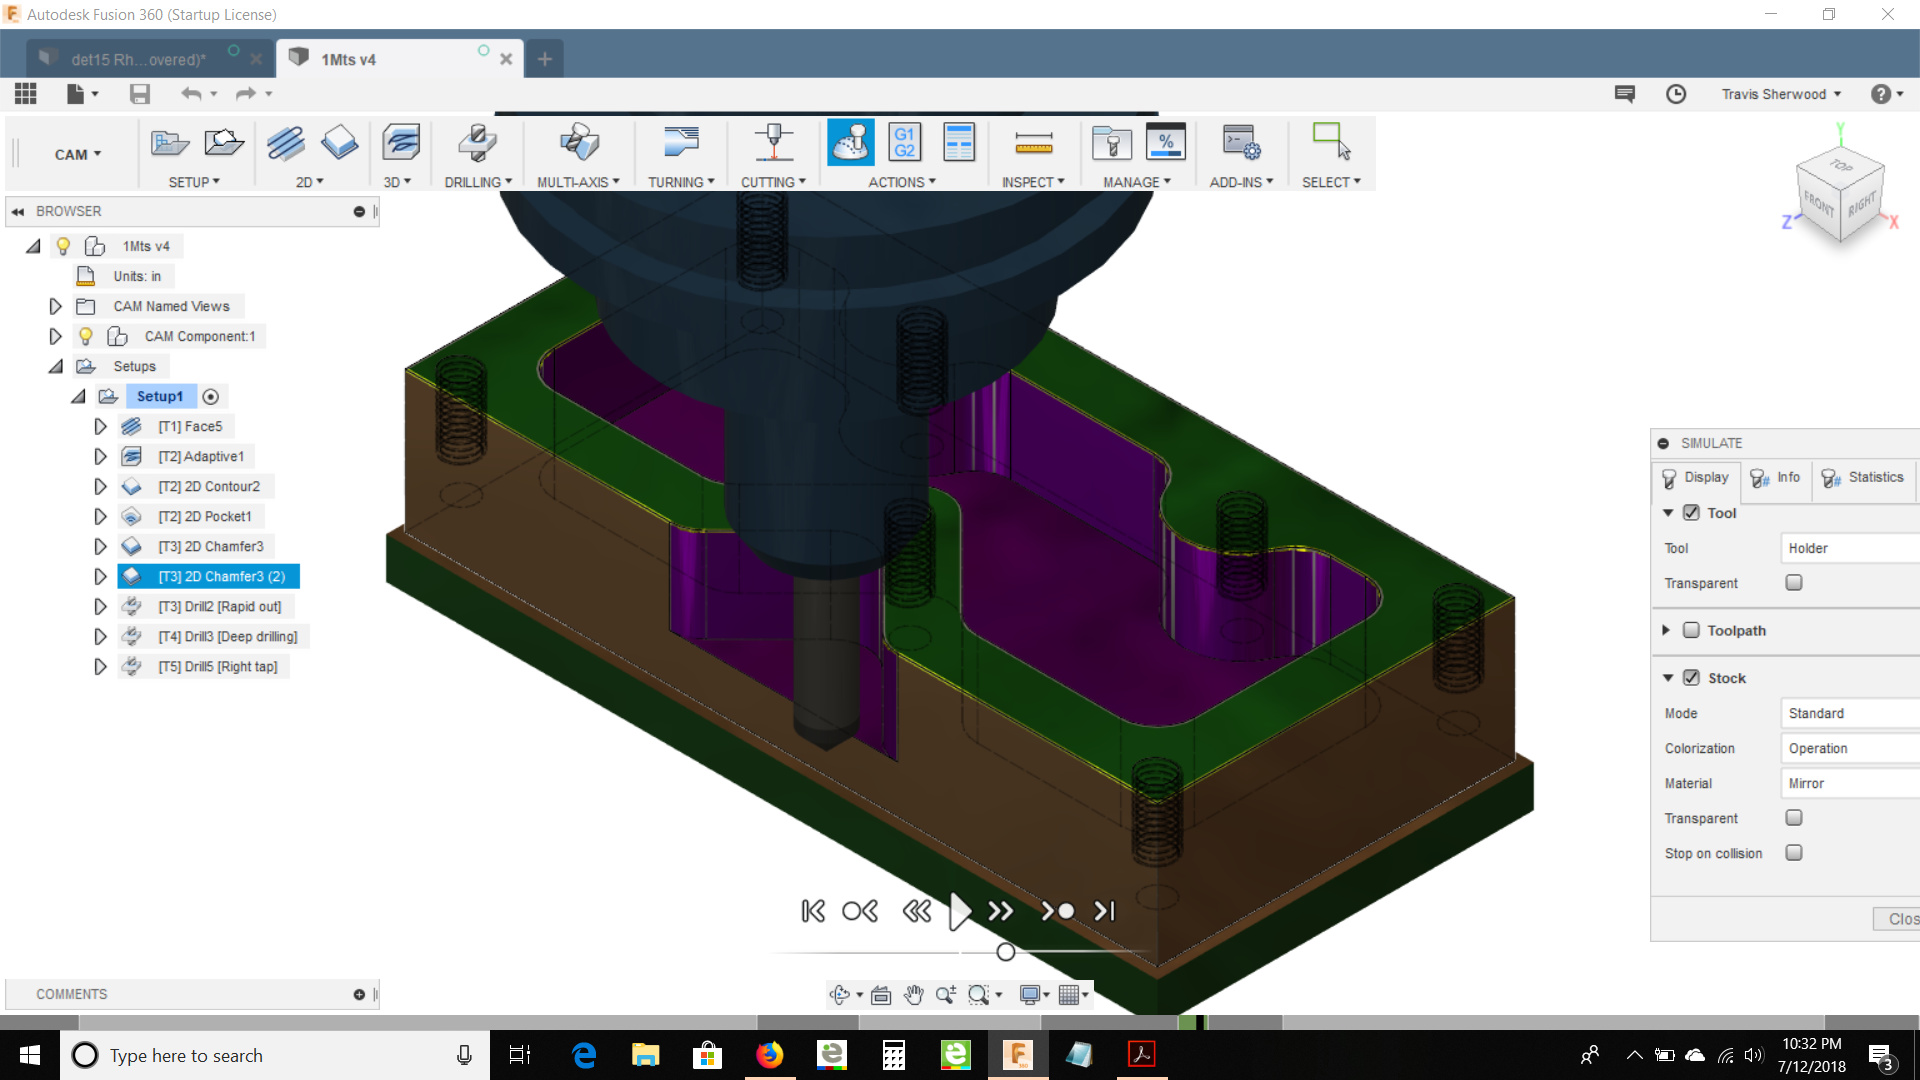Jump to next operation in simulation

coord(1057,911)
